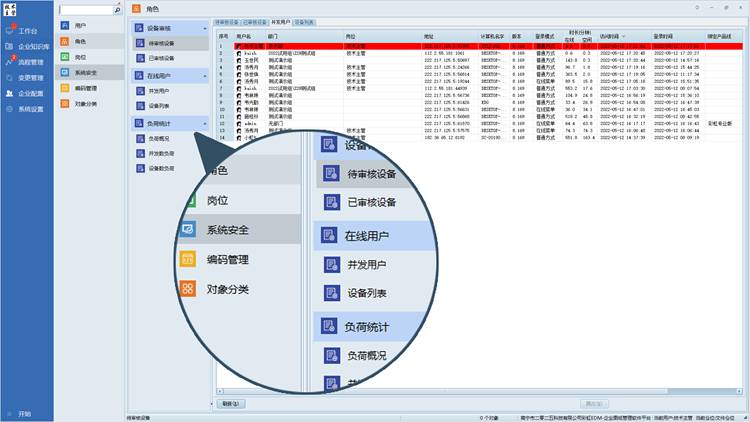
Task: Open 企业配置 in the left navigation
Action: tap(30, 92)
